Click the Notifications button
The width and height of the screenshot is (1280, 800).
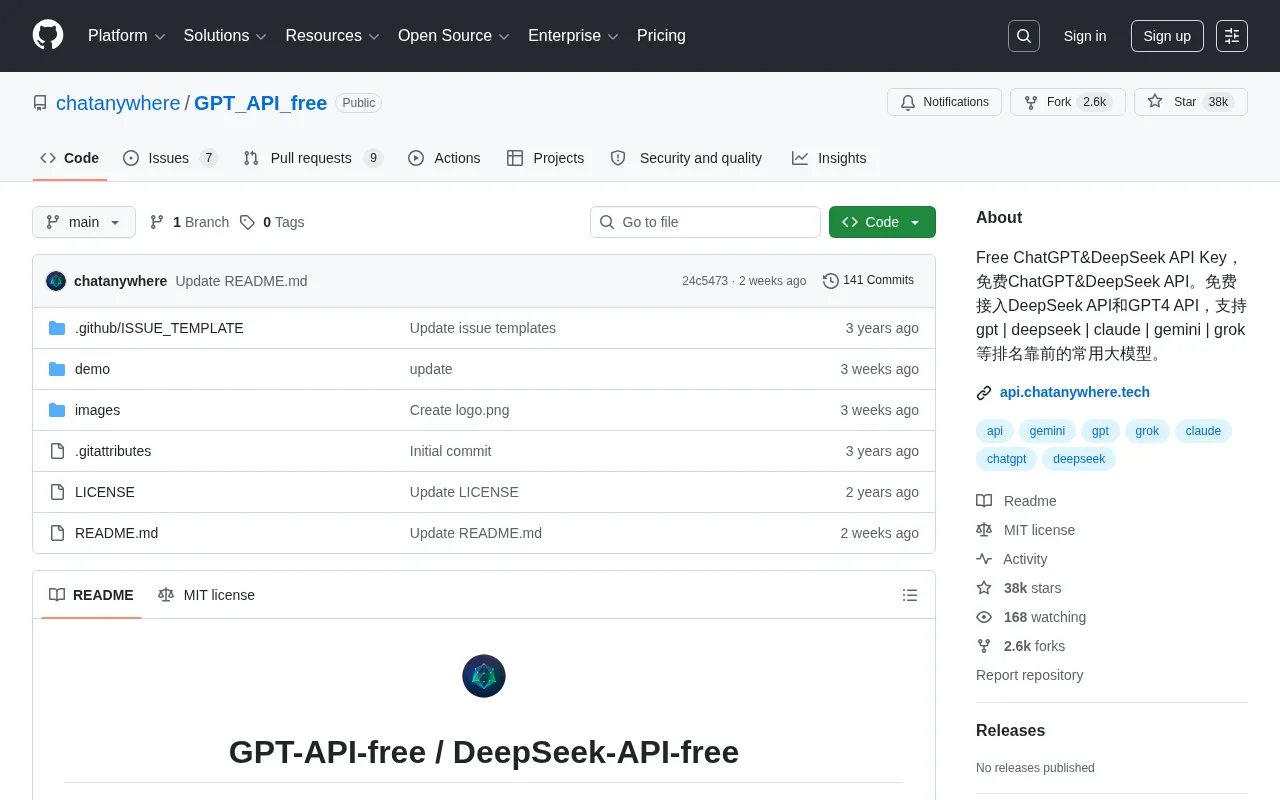(944, 102)
